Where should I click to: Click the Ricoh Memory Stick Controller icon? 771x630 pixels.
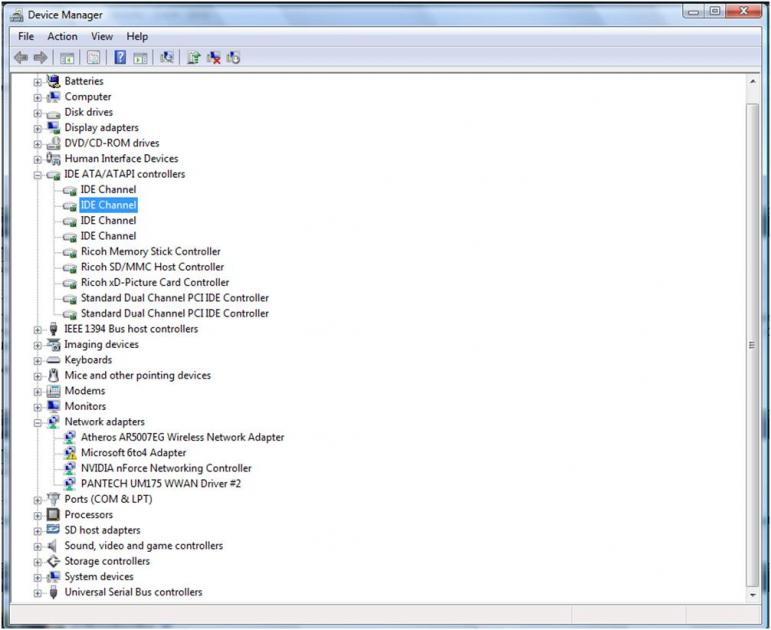pyautogui.click(x=70, y=252)
